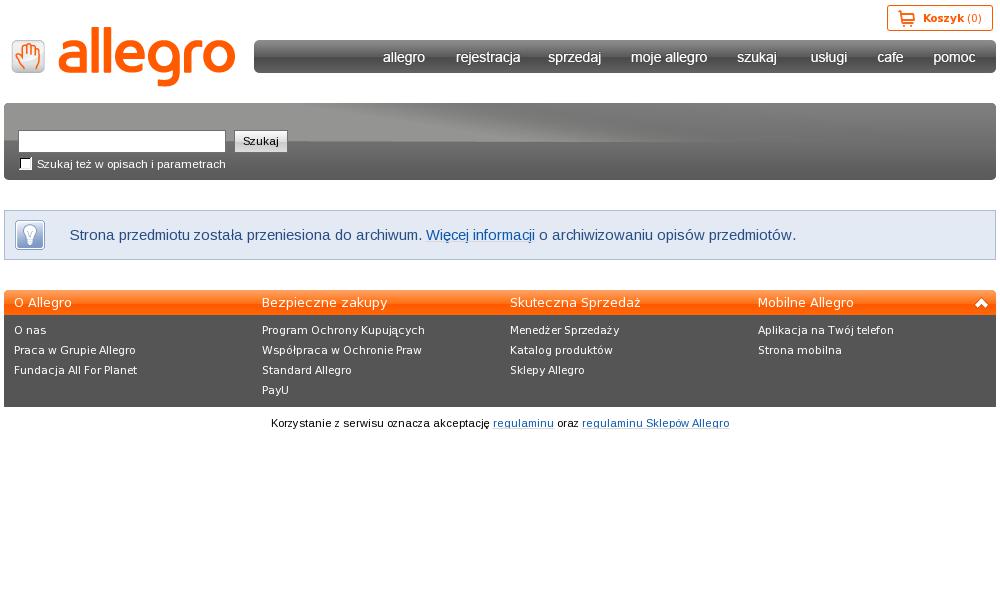Click 'Praca w Grupie Allegro' link
This screenshot has width=1000, height=600.
tap(75, 350)
